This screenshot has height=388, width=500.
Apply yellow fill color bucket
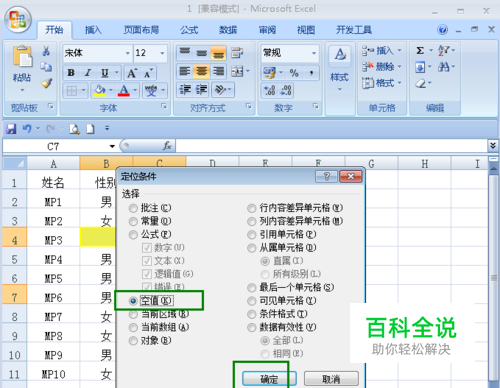click(x=99, y=90)
